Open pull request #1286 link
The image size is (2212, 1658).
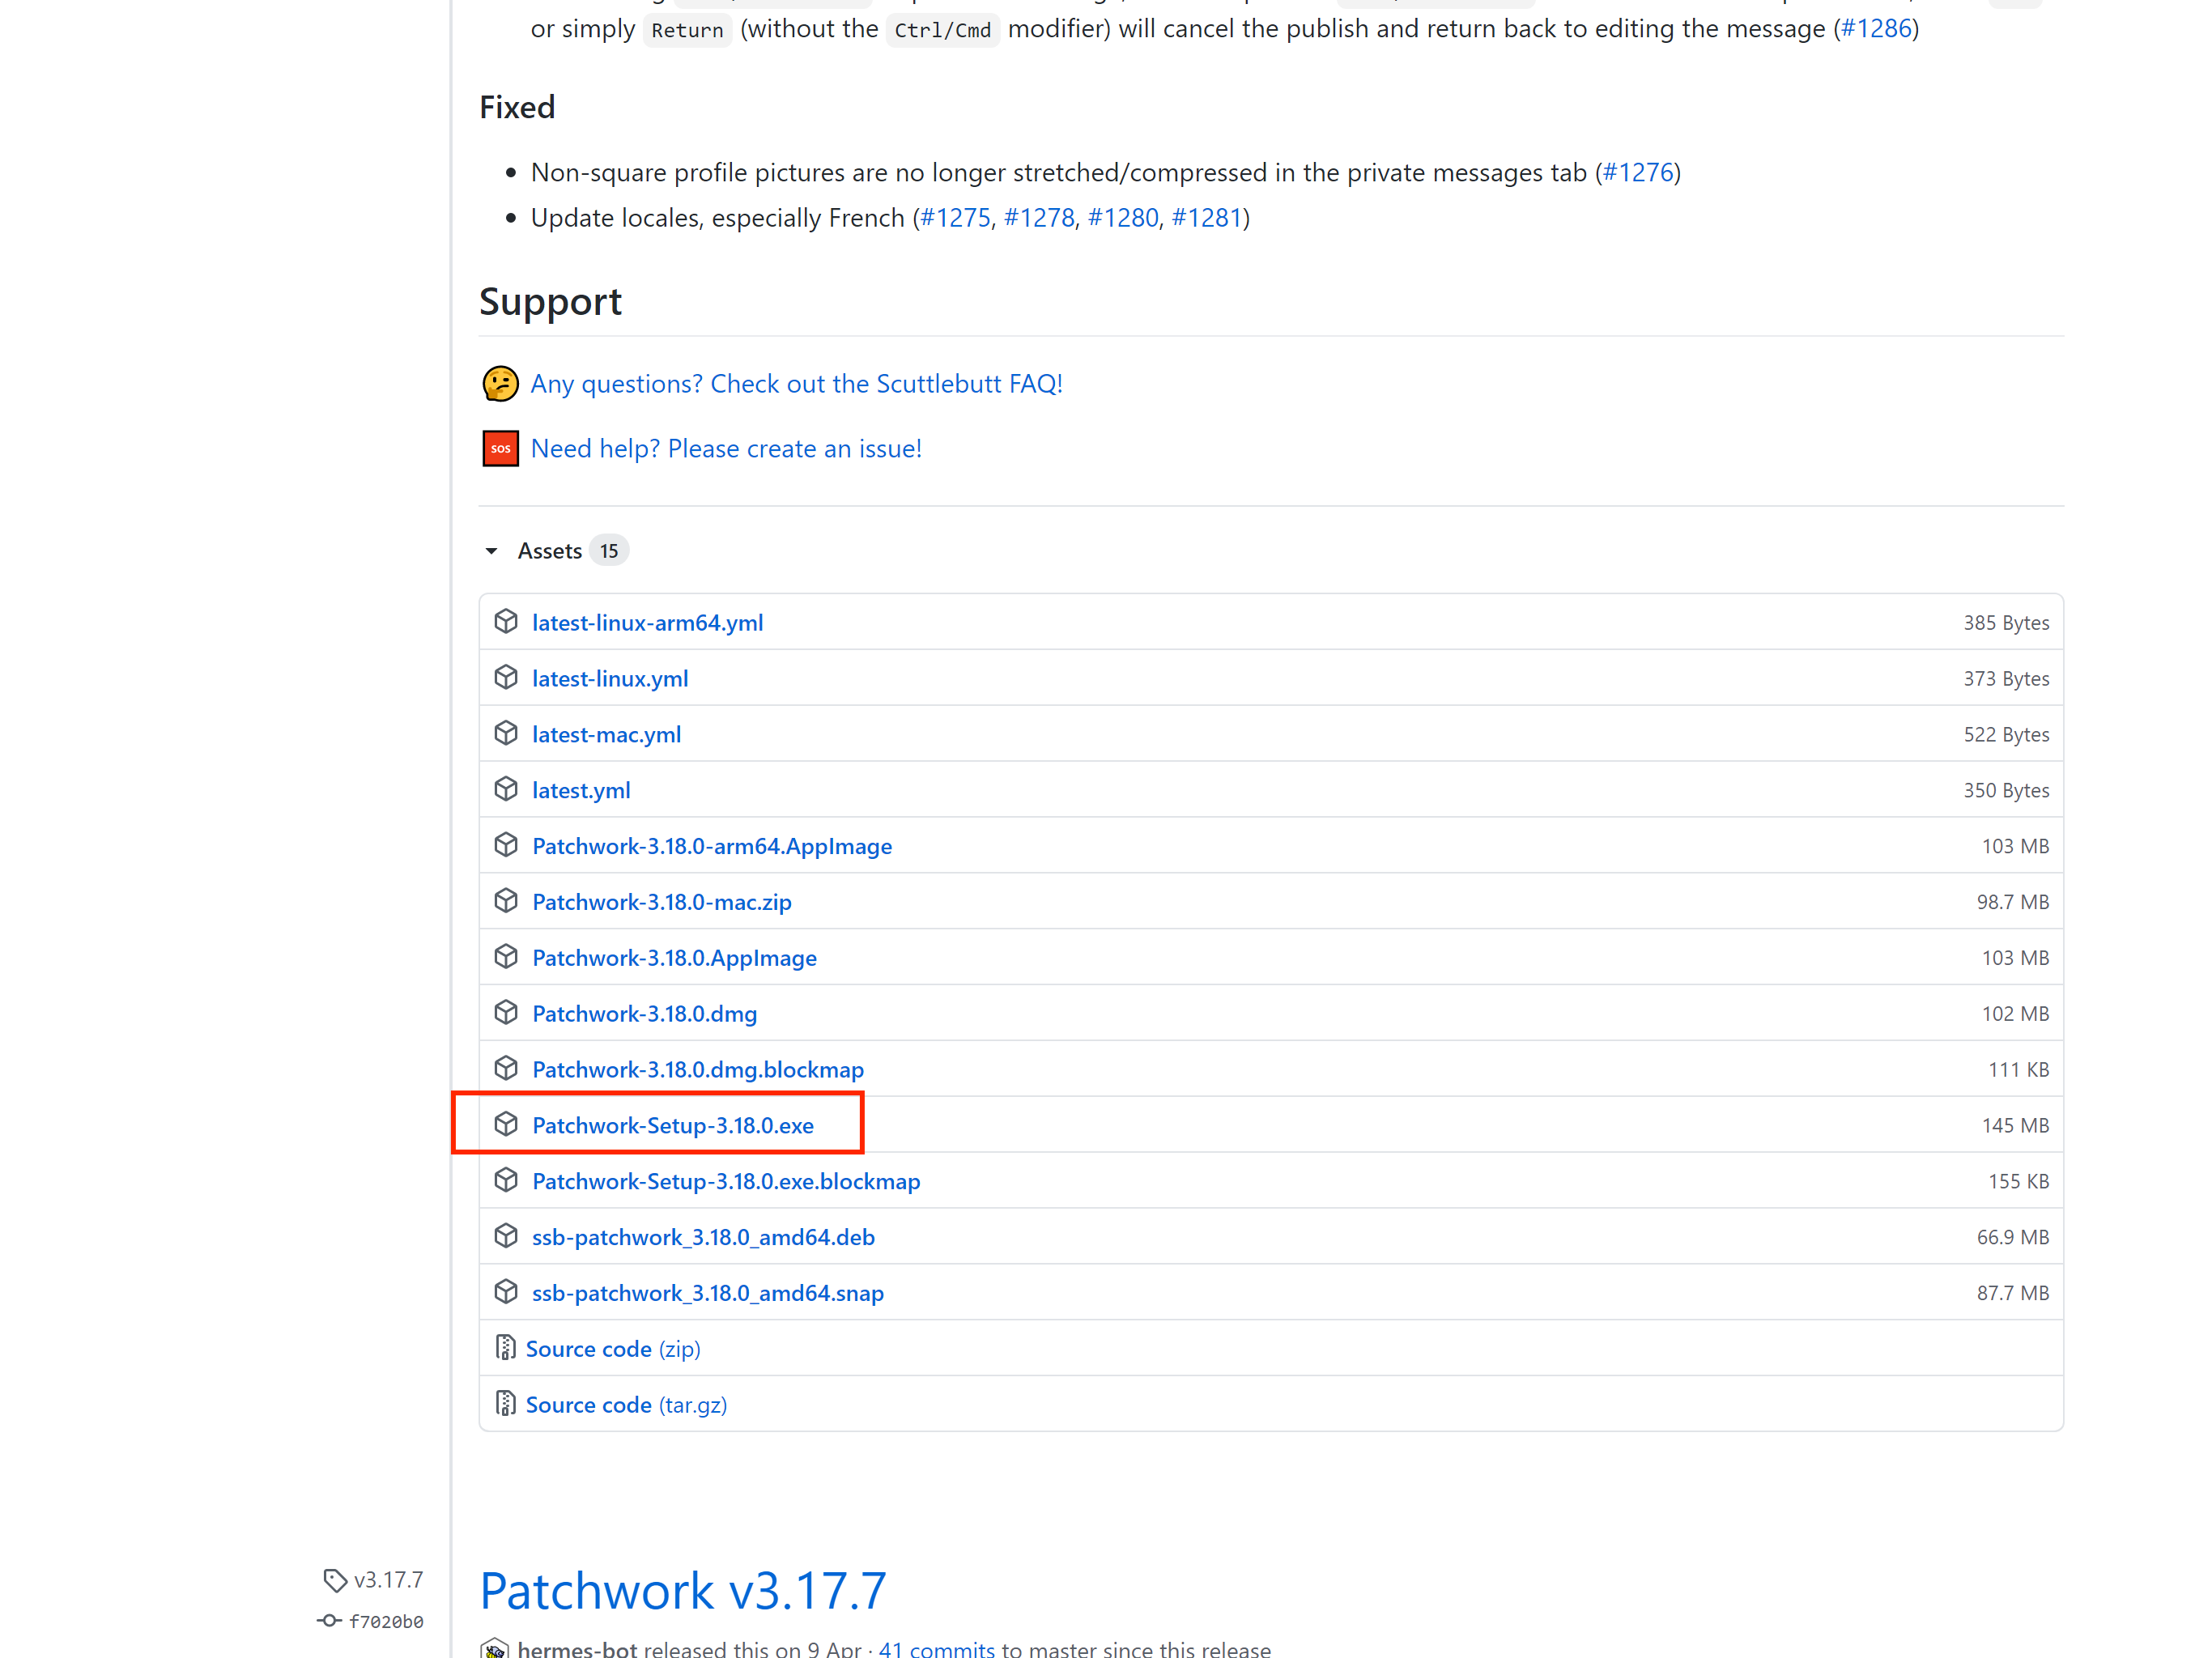pyautogui.click(x=1876, y=29)
